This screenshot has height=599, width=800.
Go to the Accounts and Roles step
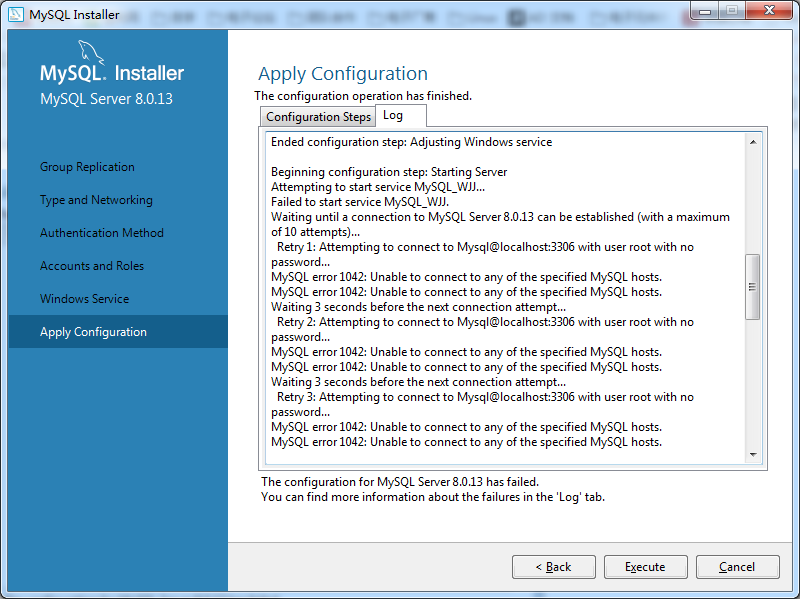(x=92, y=266)
